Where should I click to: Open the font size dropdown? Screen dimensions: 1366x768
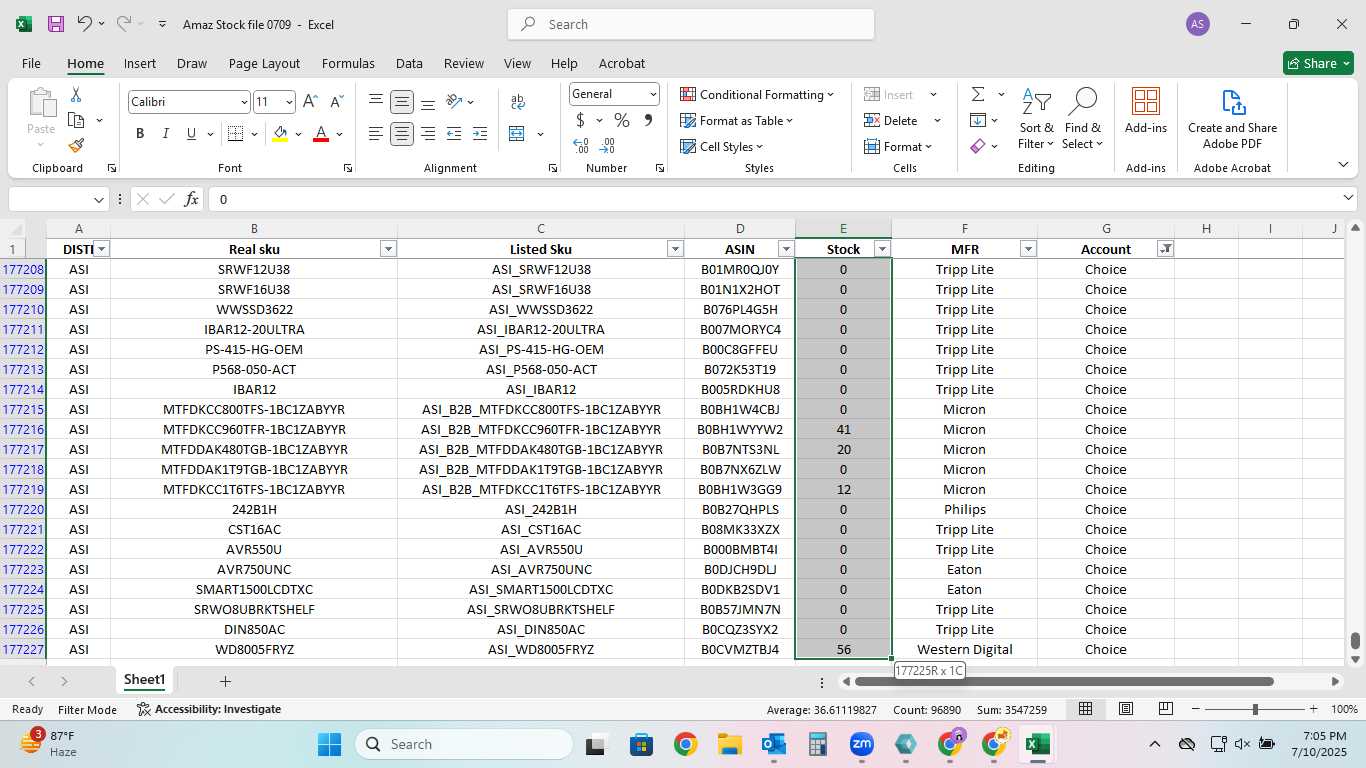290,102
